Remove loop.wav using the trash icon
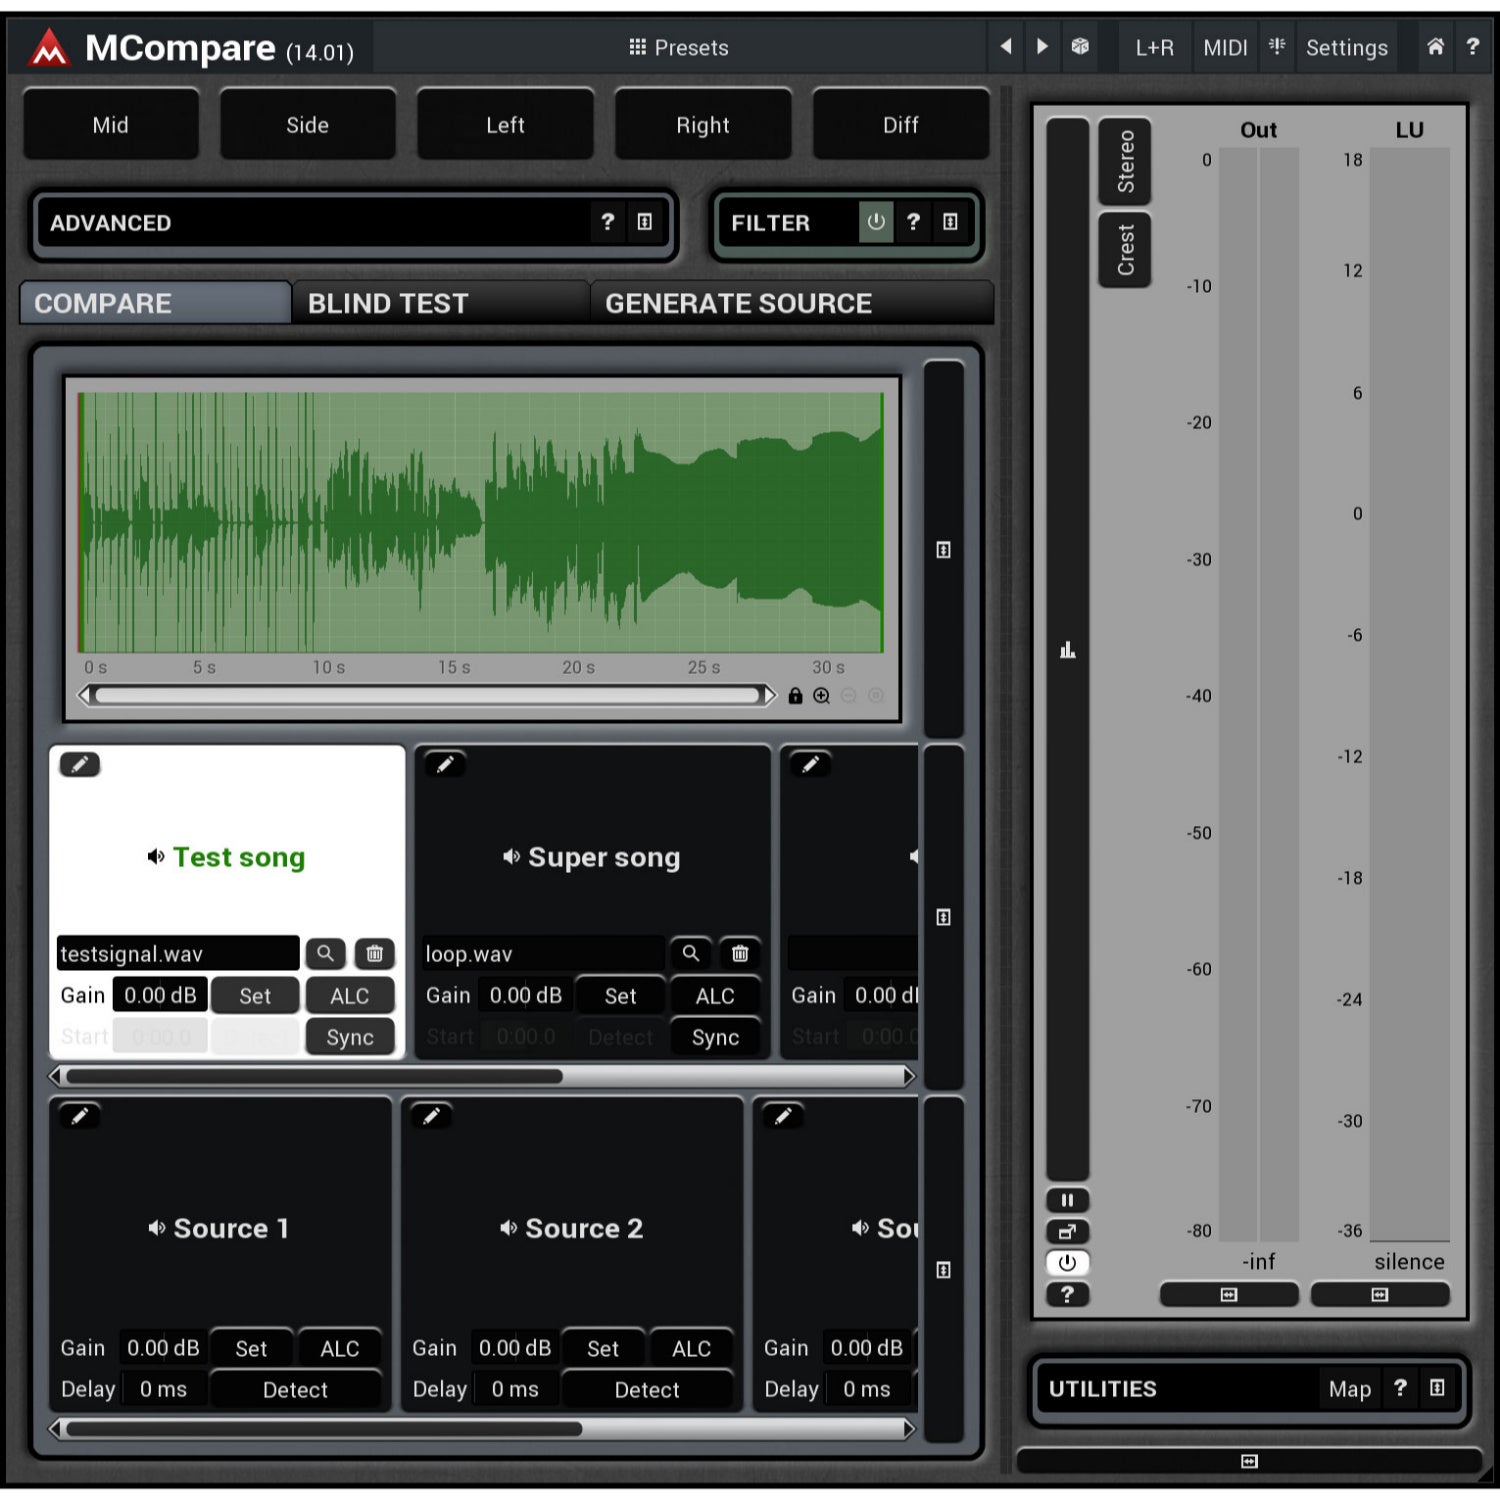1500x1500 pixels. click(740, 953)
